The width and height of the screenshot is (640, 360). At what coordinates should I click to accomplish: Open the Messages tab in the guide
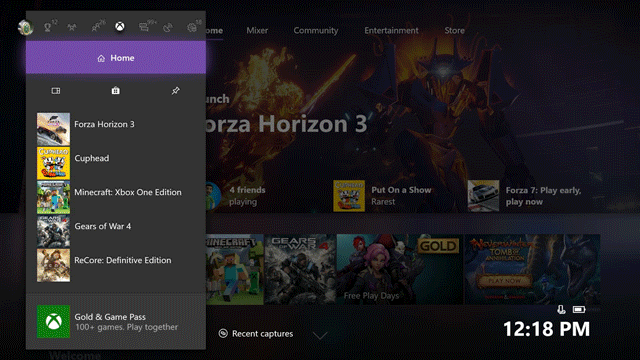[144, 27]
